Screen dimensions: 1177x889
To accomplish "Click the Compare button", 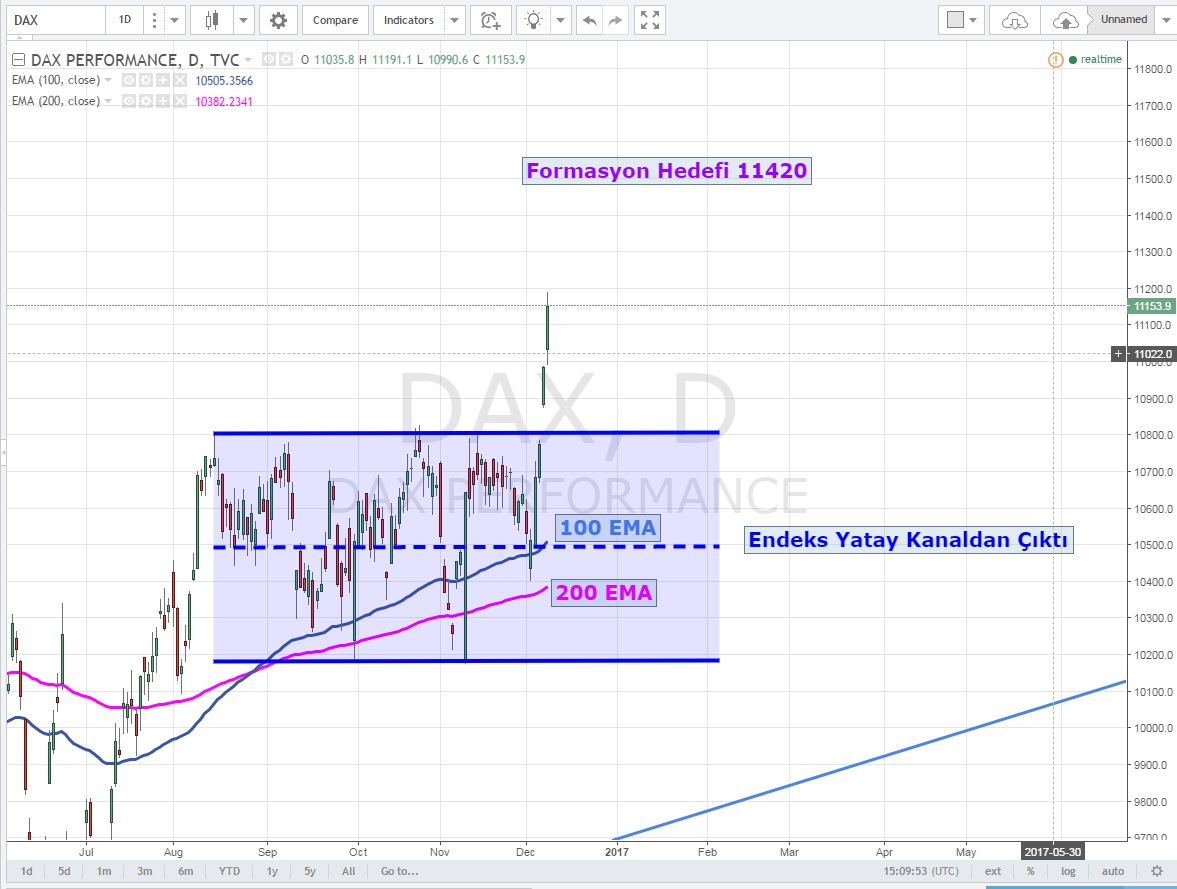I will (334, 20).
